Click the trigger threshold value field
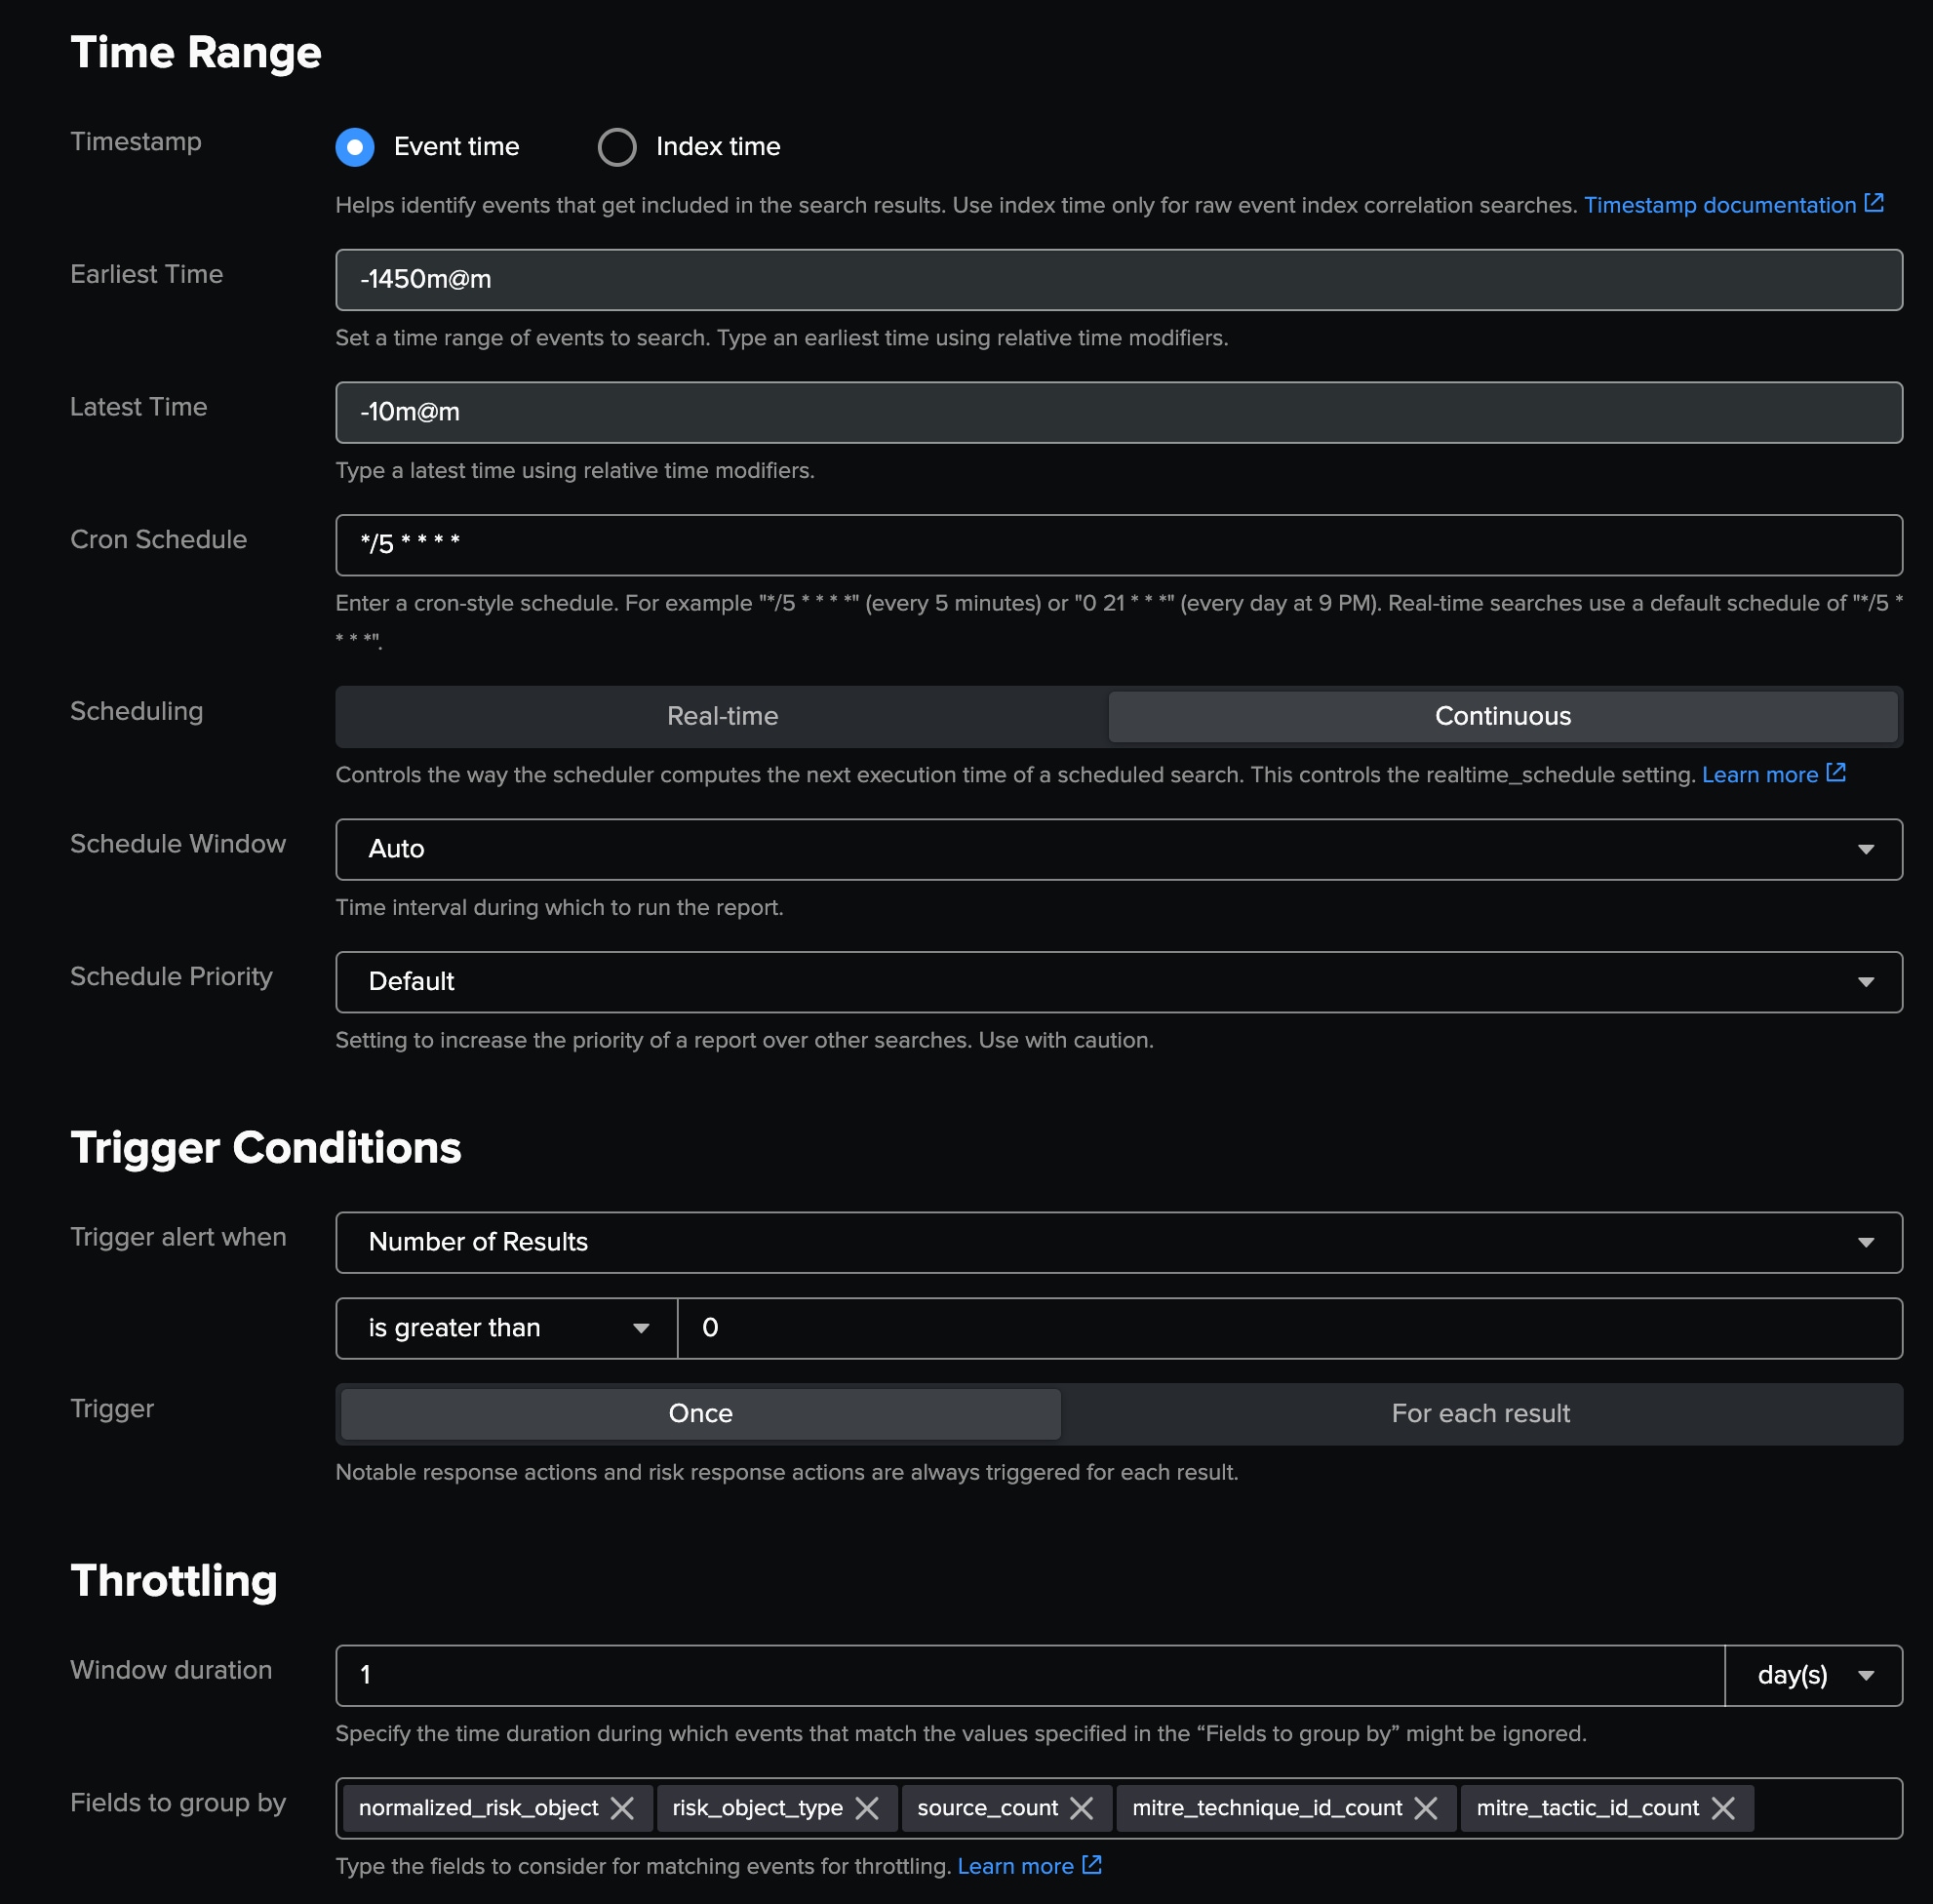1933x1904 pixels. (x=1289, y=1328)
